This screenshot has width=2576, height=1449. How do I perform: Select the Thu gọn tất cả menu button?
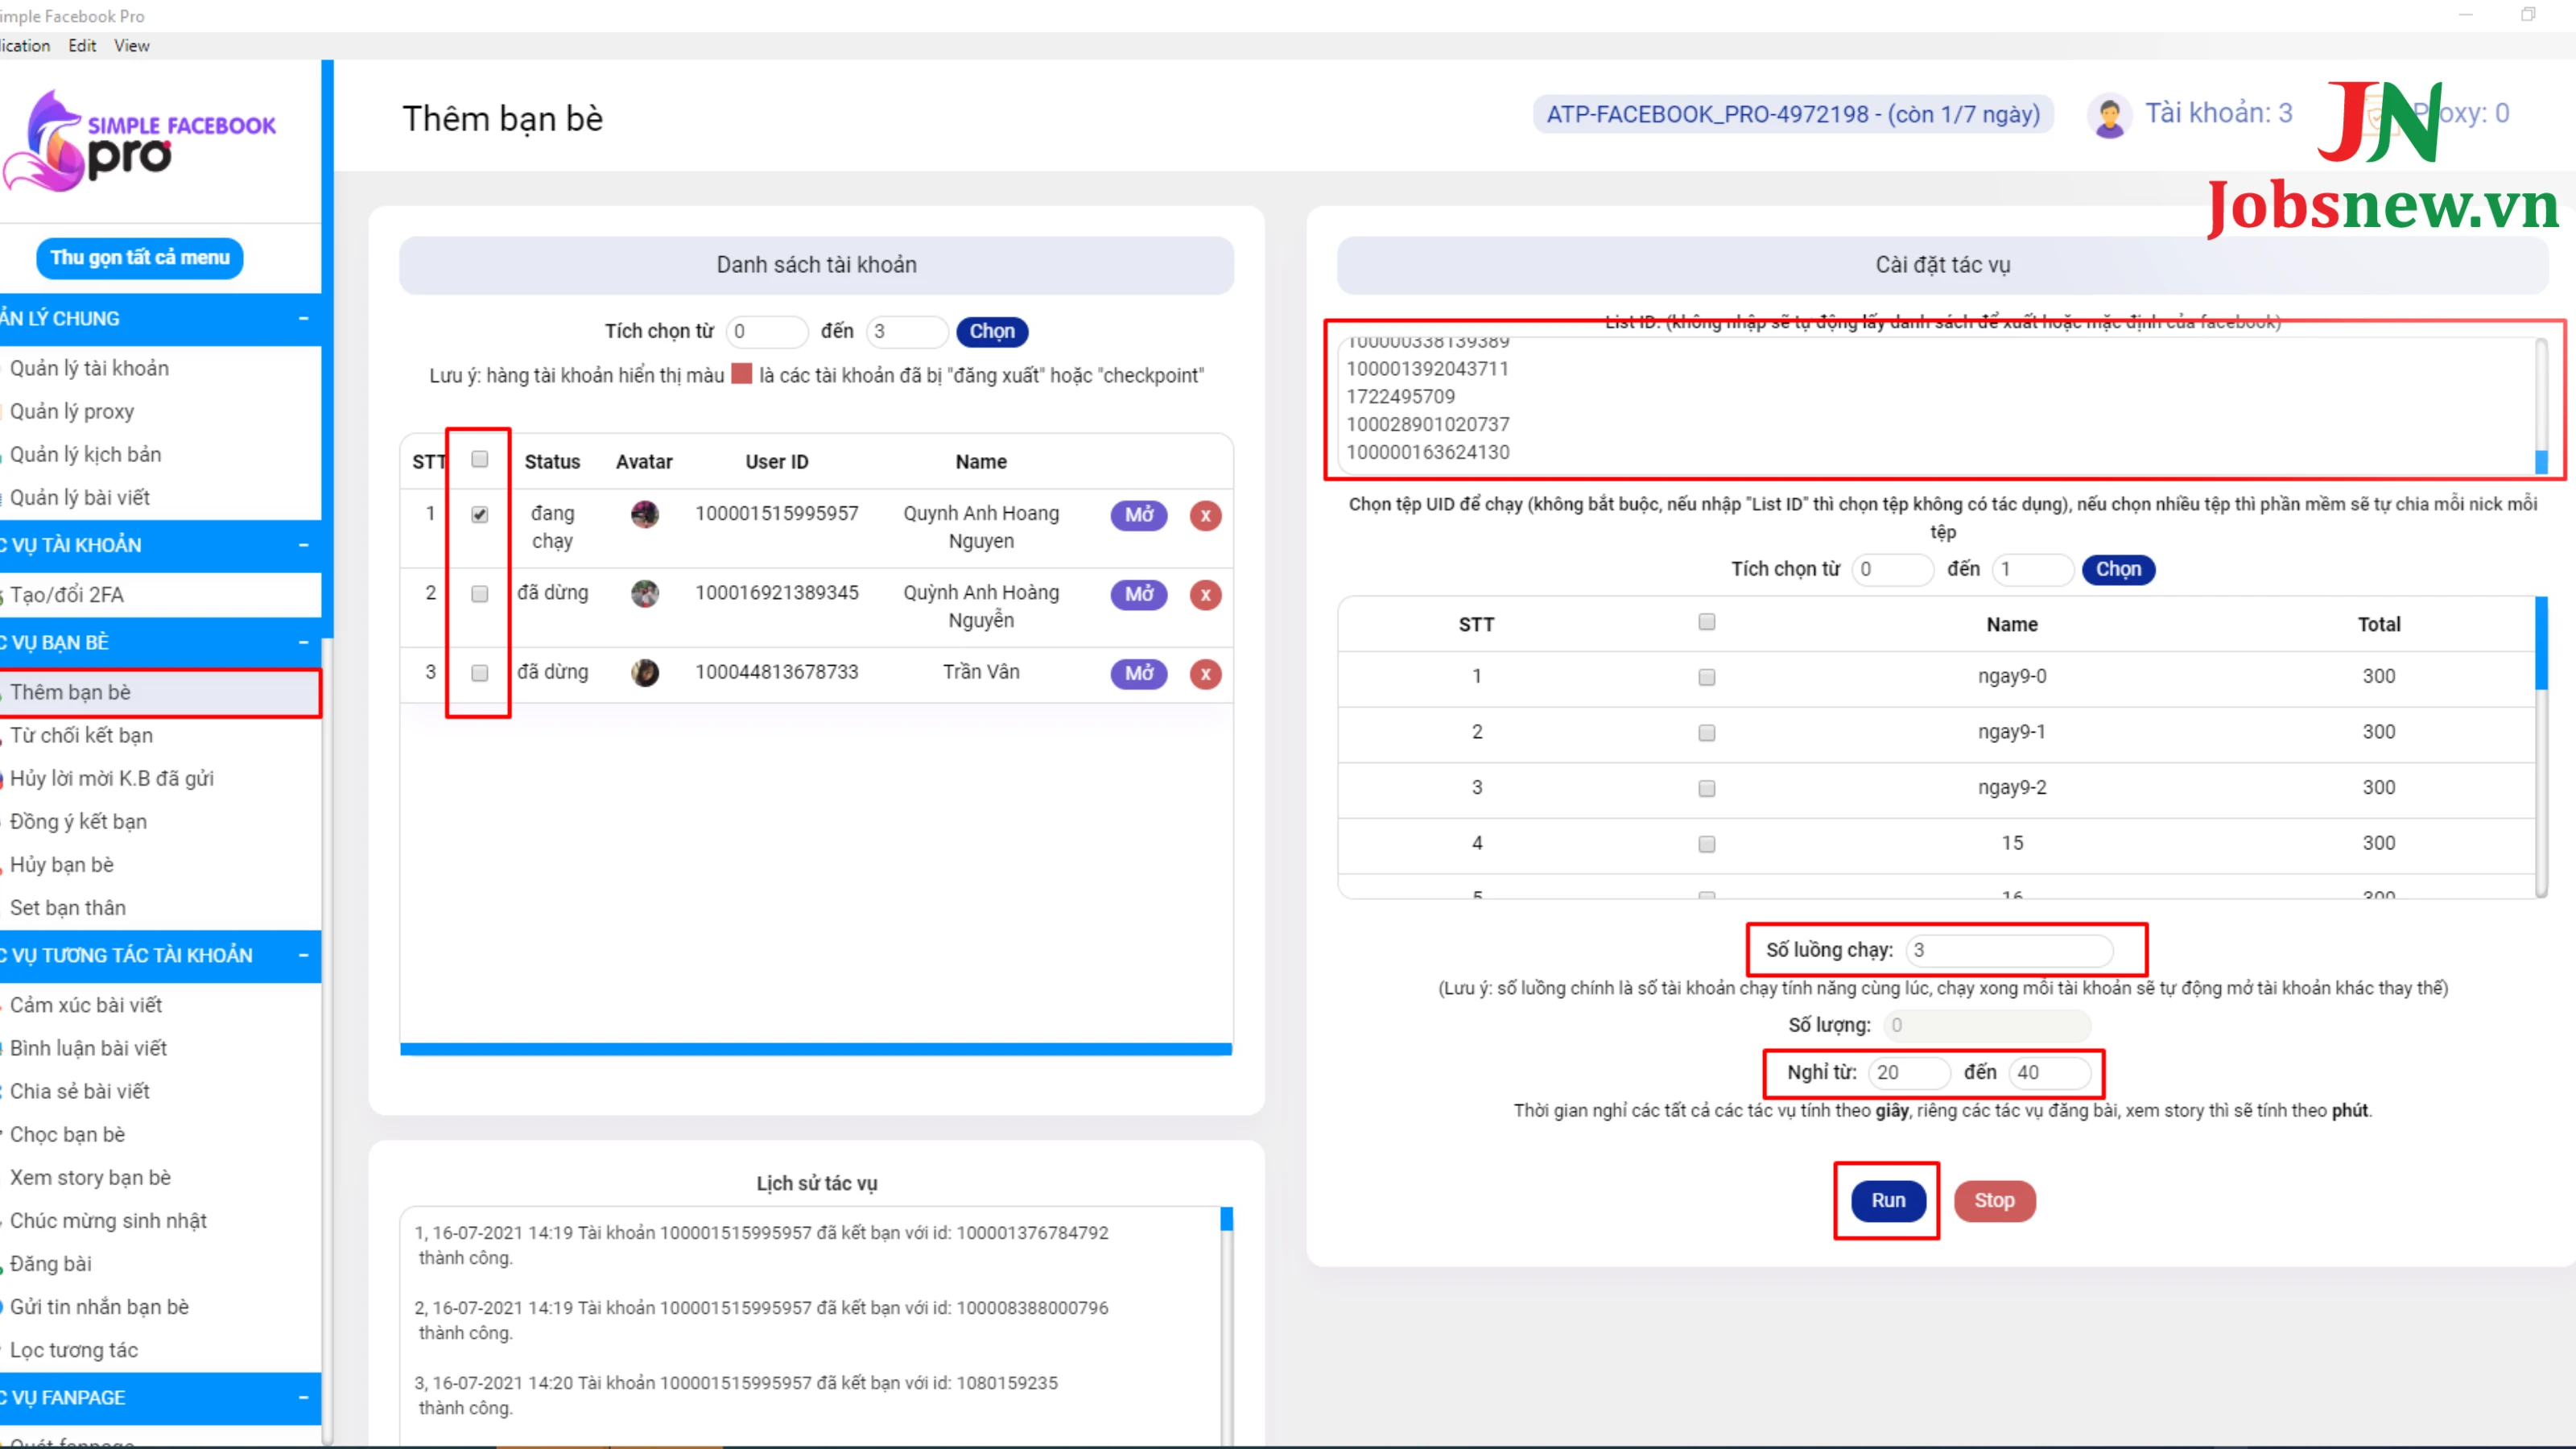(140, 257)
